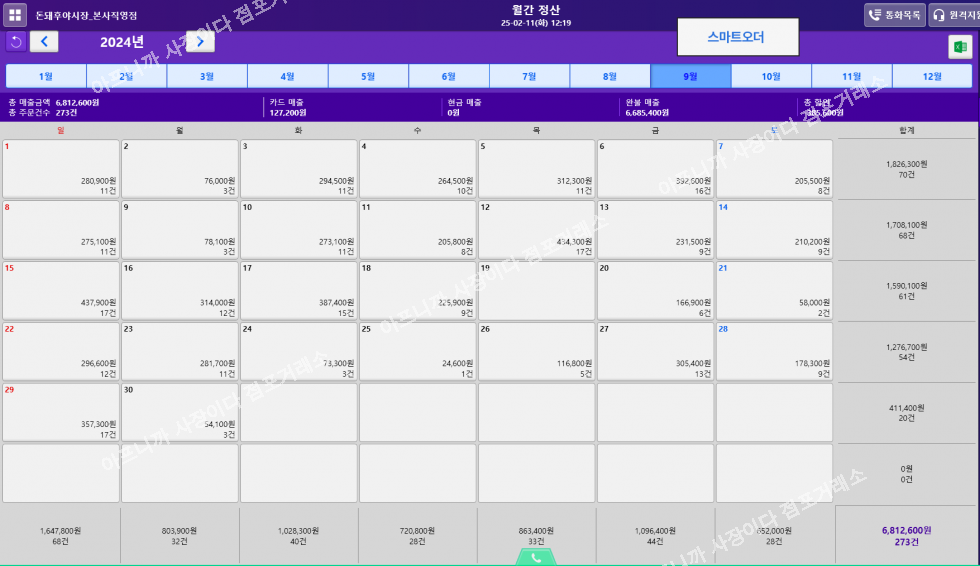980x566 pixels.
Task: Select the 10월 month tab
Action: point(771,76)
